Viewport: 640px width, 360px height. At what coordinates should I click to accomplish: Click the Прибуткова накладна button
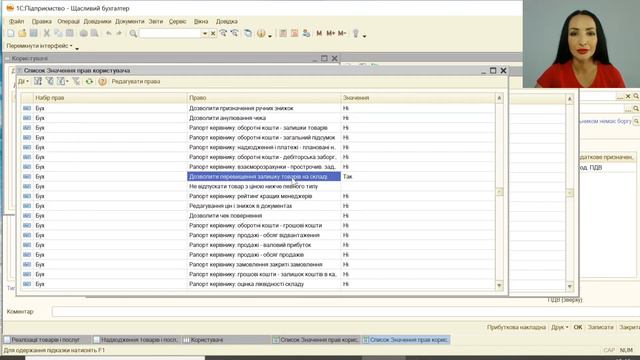tap(516, 327)
